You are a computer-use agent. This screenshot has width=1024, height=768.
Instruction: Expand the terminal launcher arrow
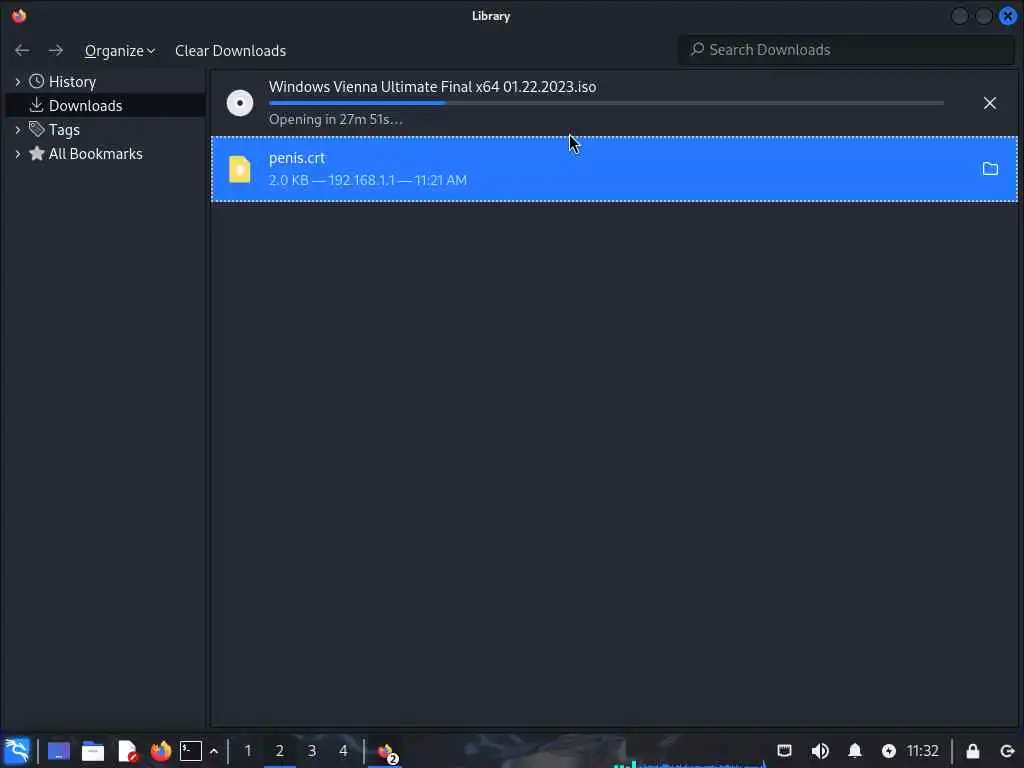tap(214, 752)
